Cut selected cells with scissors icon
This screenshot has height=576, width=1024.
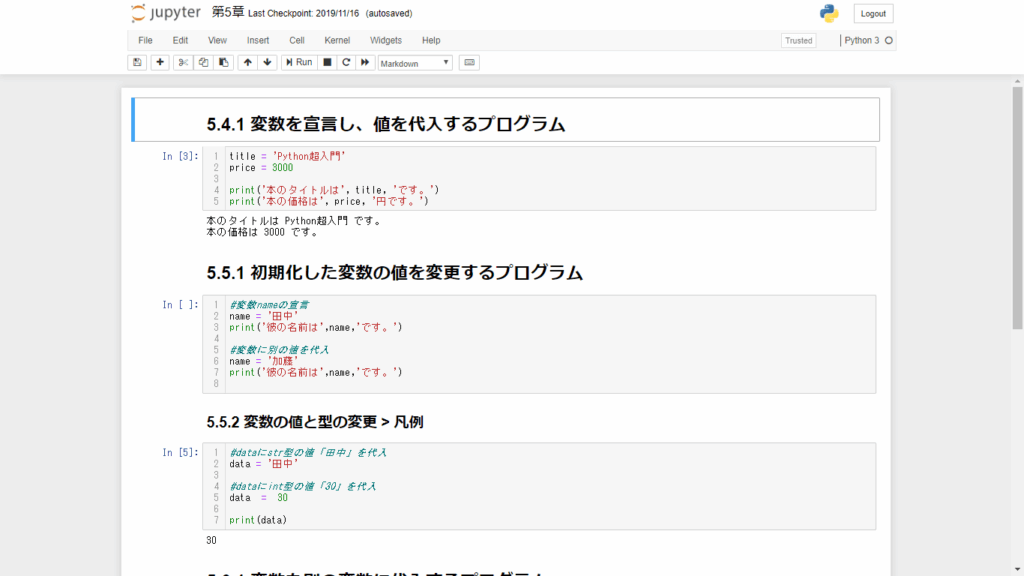[182, 62]
